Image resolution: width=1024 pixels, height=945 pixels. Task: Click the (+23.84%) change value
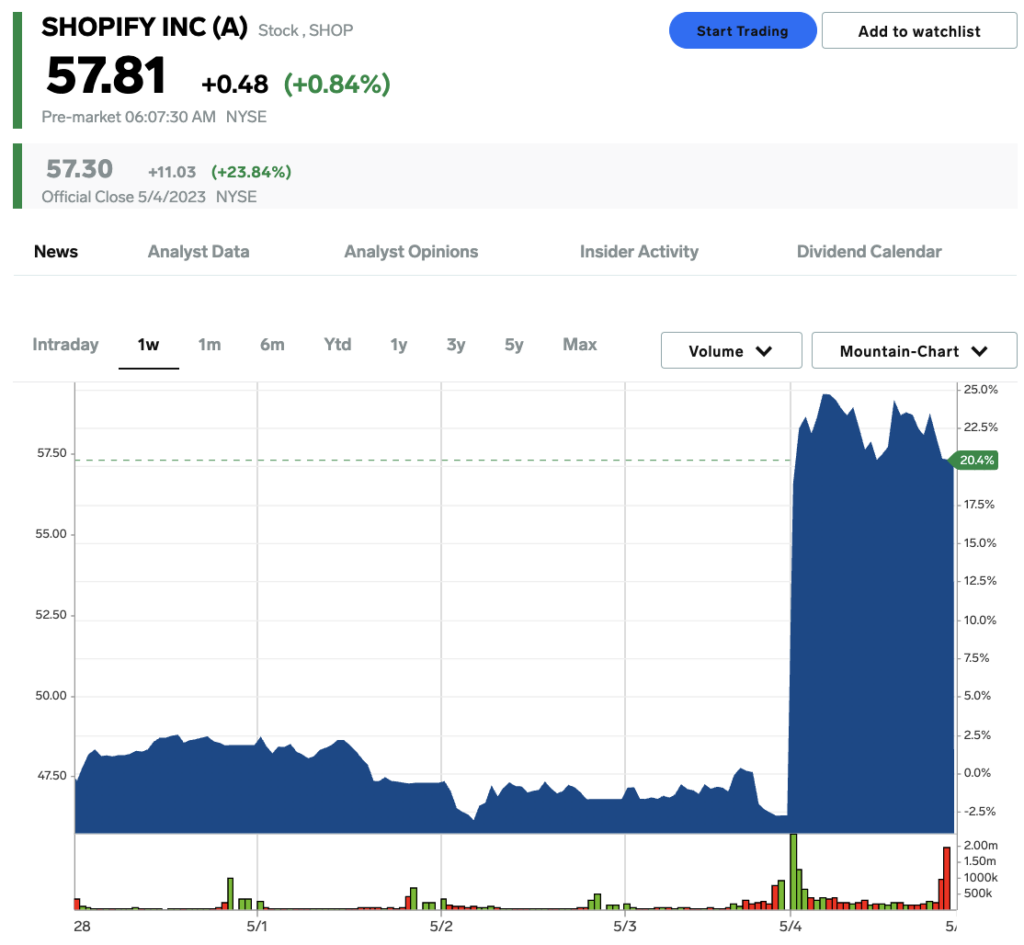point(251,172)
